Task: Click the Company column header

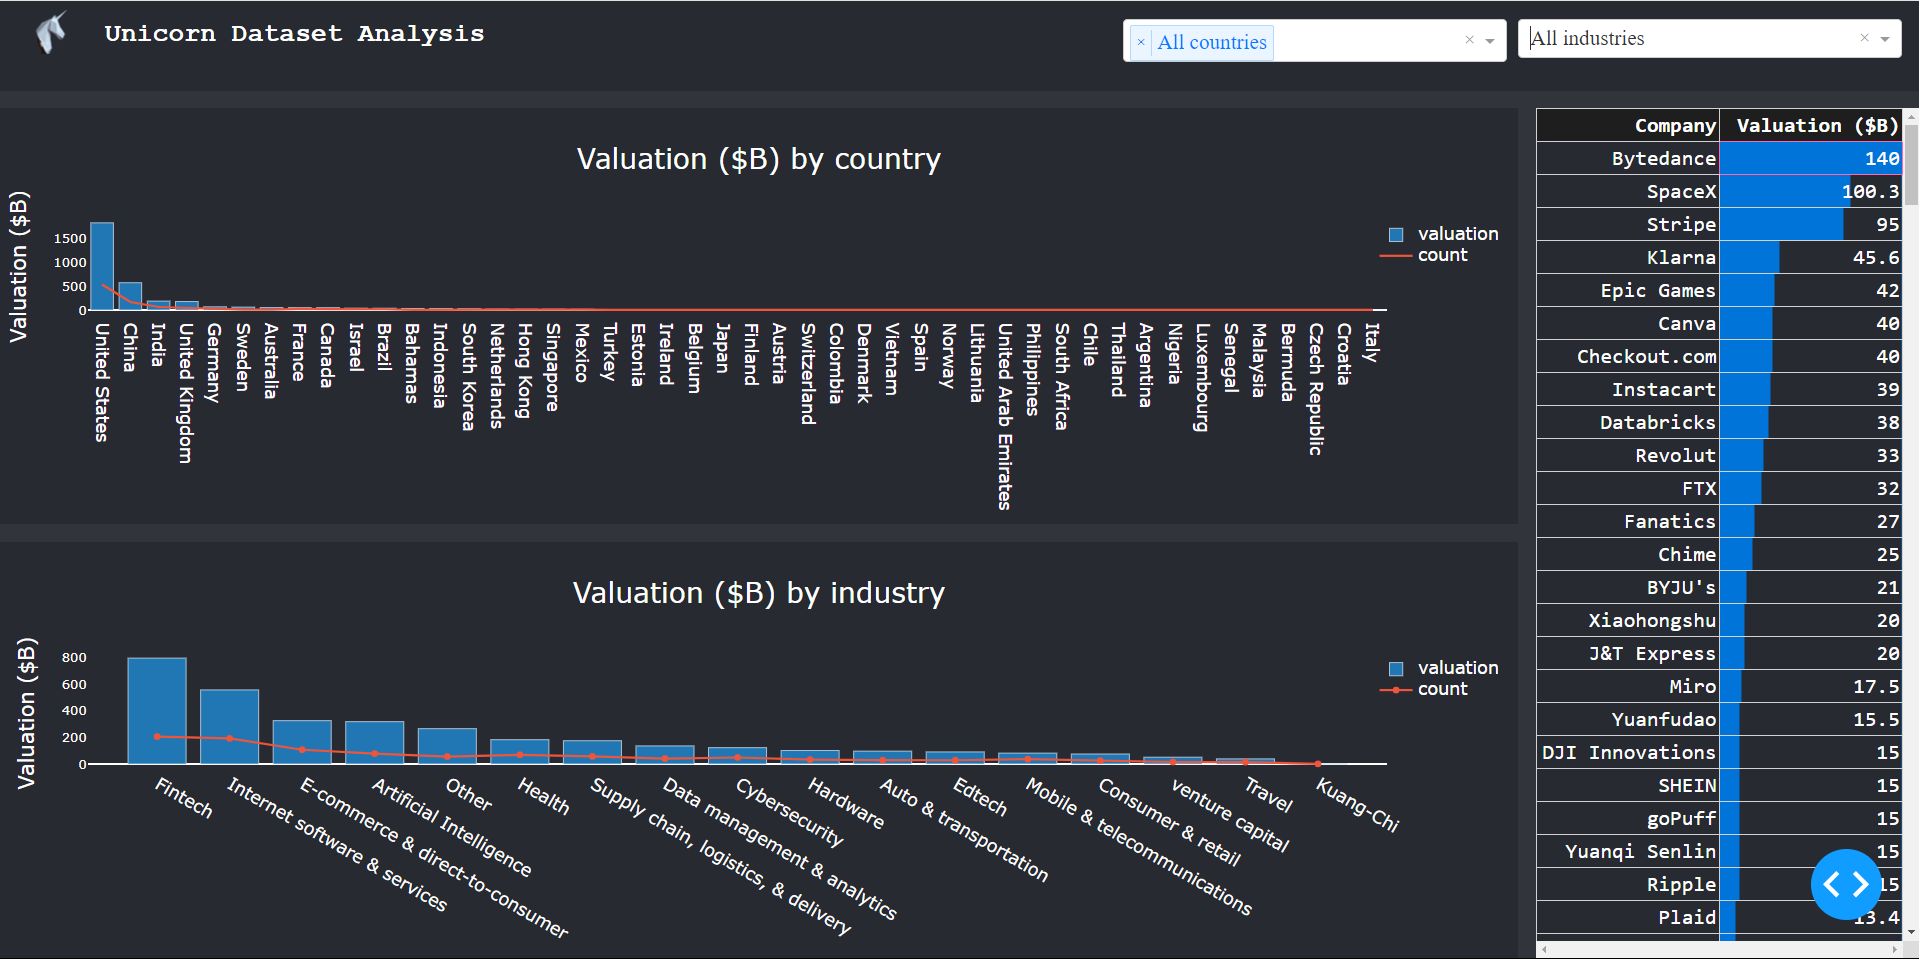Action: (x=1628, y=125)
